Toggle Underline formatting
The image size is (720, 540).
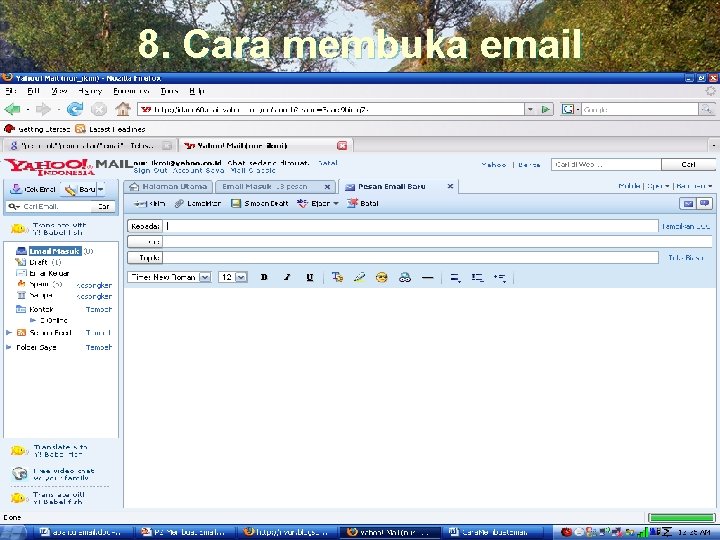pos(310,277)
